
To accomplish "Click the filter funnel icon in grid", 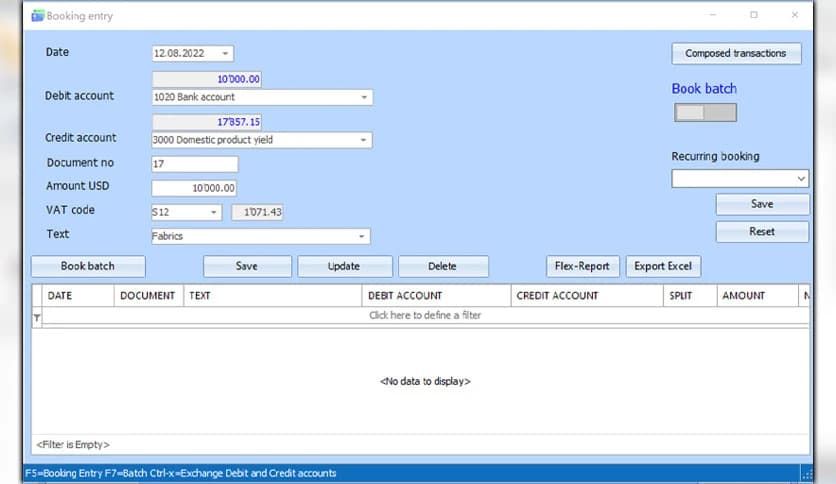I will click(37, 318).
